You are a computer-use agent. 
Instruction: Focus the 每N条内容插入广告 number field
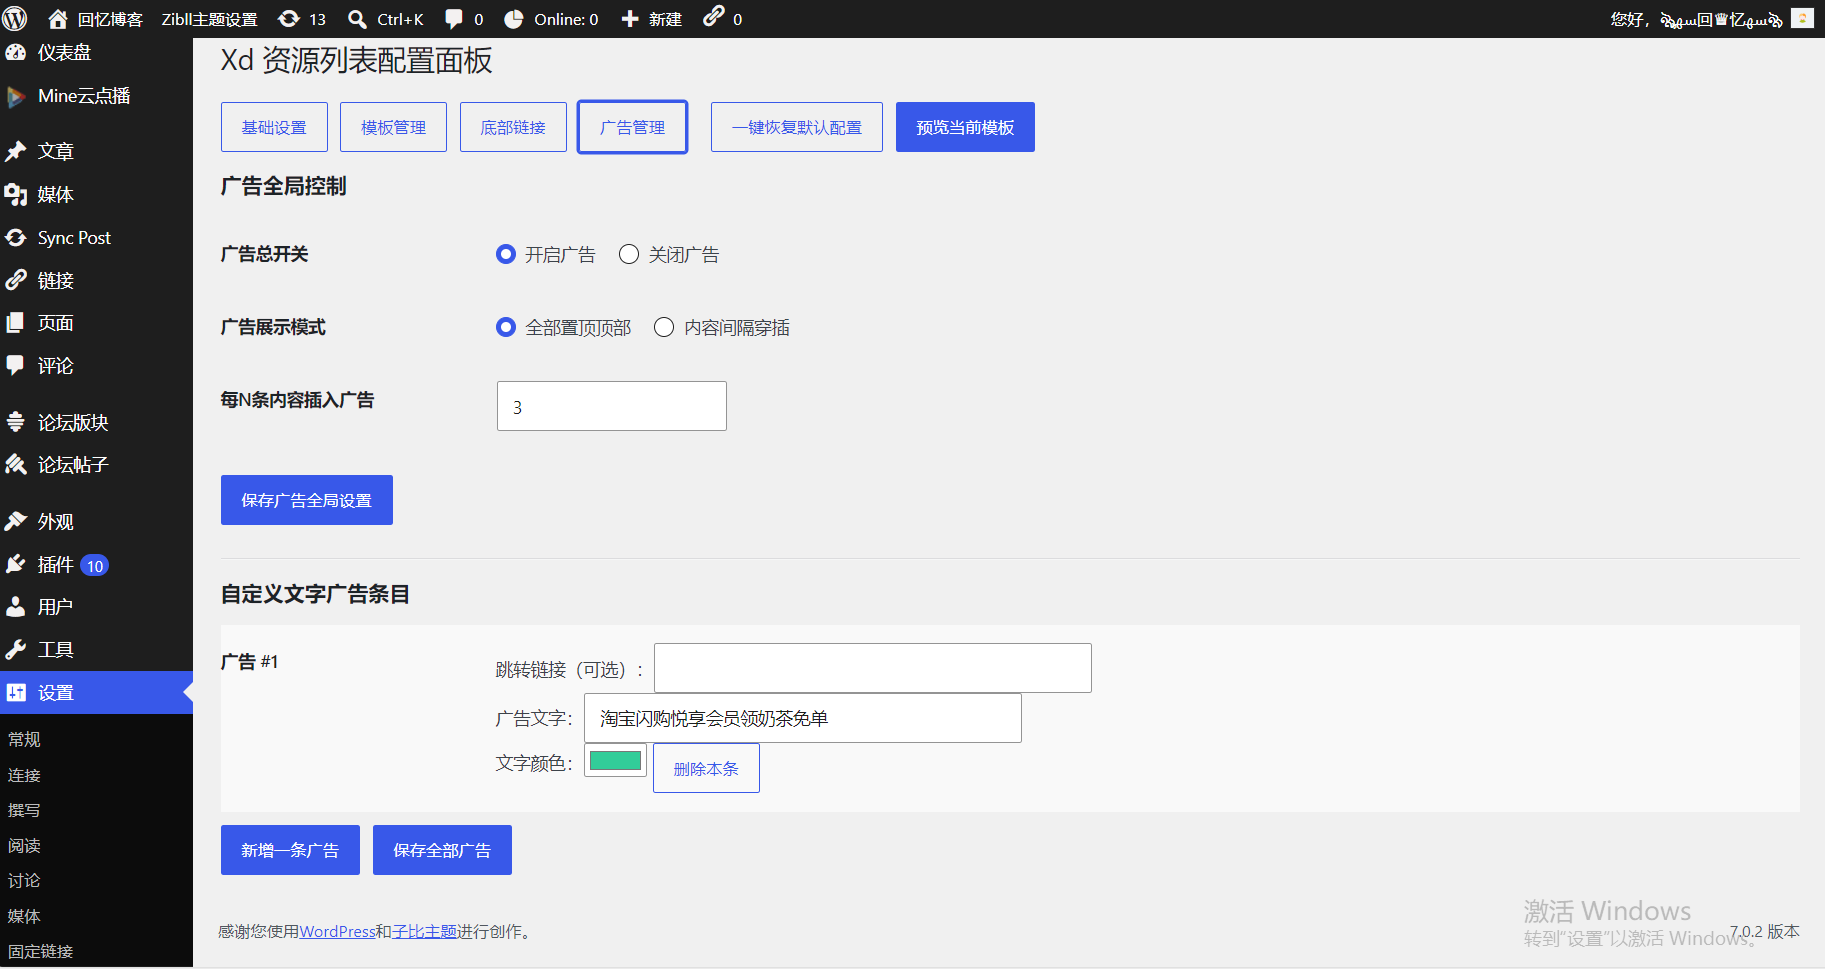pyautogui.click(x=612, y=406)
